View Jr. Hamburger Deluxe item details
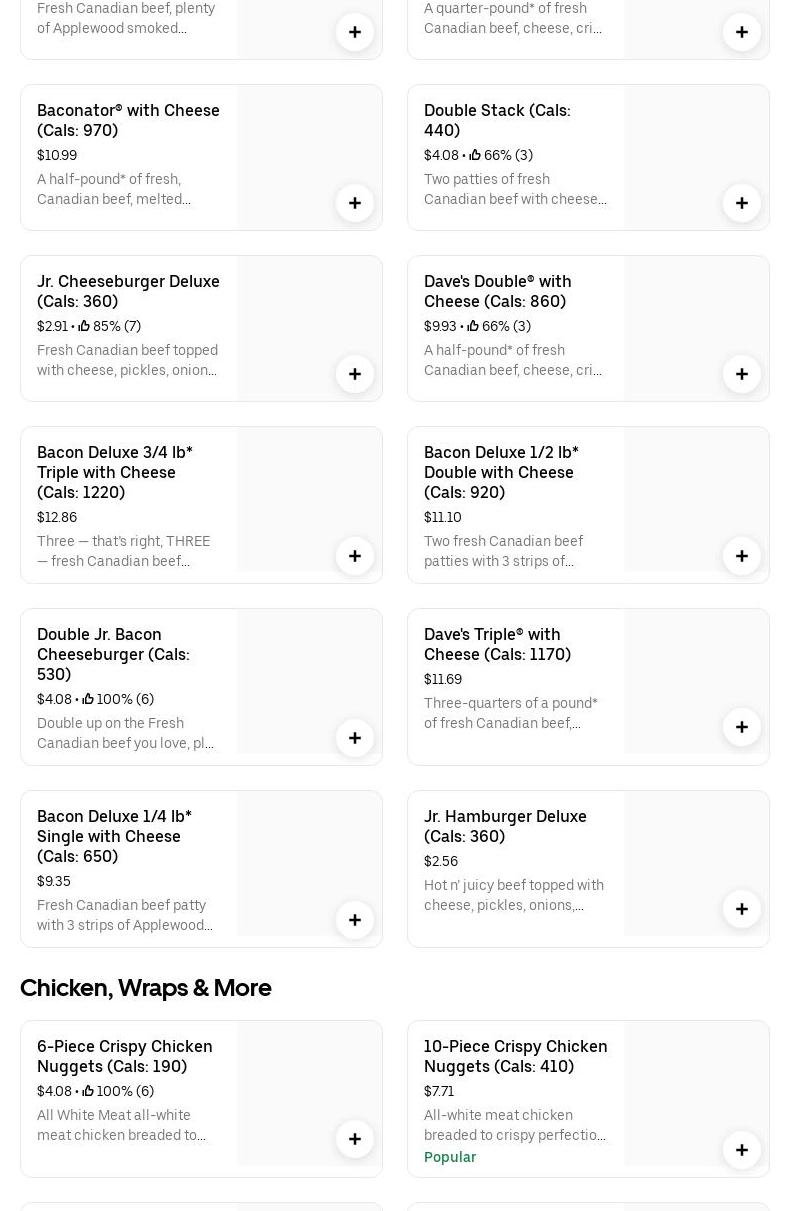 (505, 826)
